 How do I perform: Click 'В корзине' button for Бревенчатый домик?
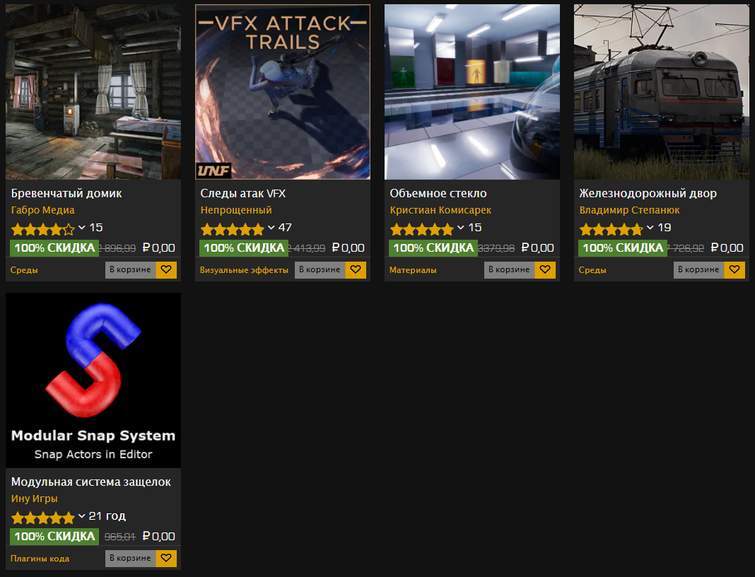[130, 270]
